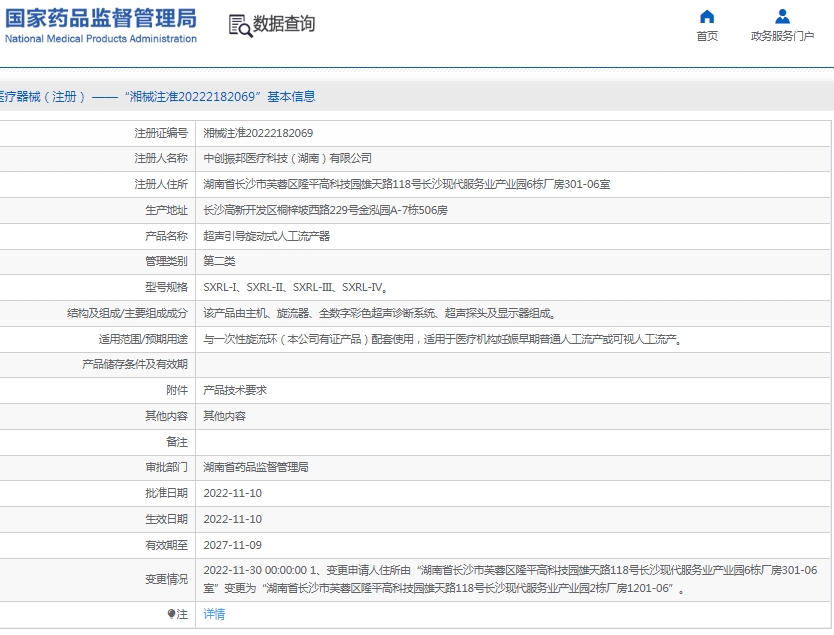This screenshot has height=635, width=834.
Task: Click the 注册证编号 label
Action: 161,133
